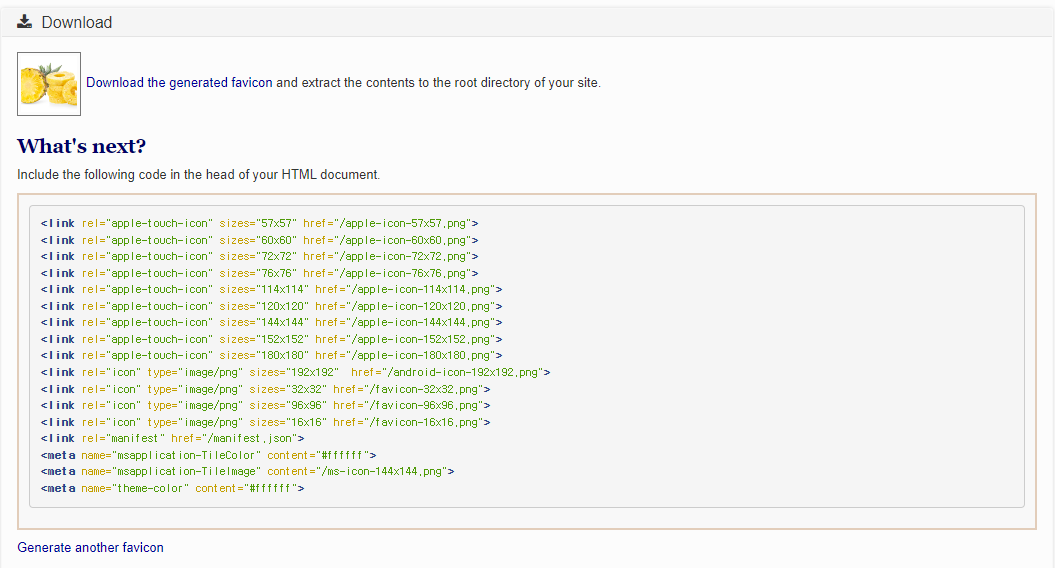Click the code line with apple-icon-76x76.png
This screenshot has height=568, width=1055.
260,273
